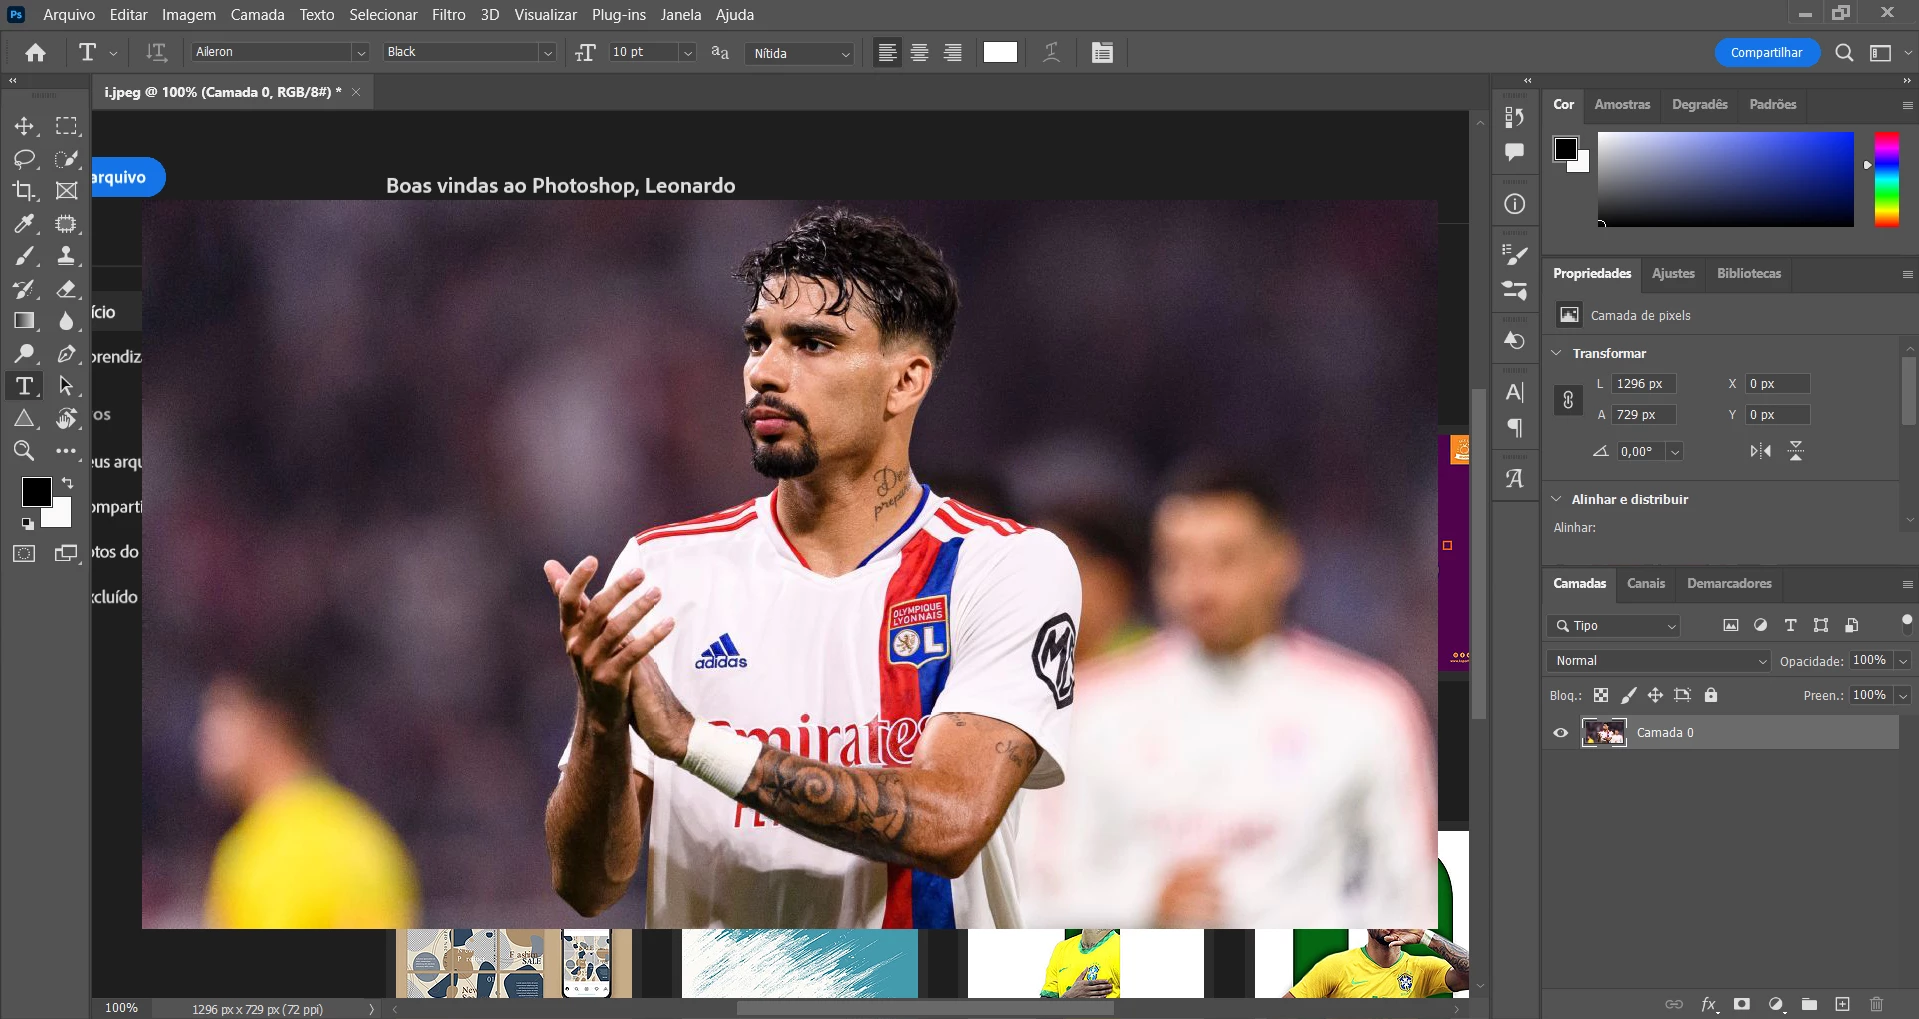Open the Search magnifier icon
Viewport: 1919px width, 1019px height.
(x=1844, y=53)
